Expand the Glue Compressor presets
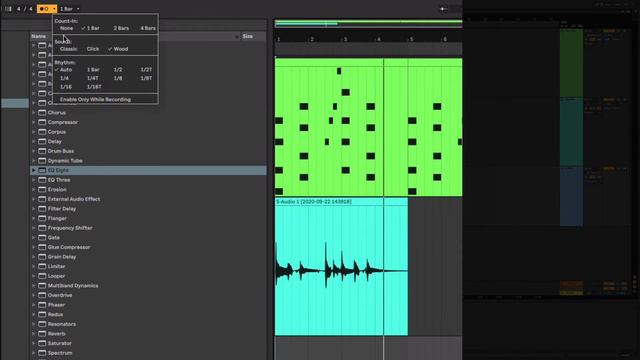The height and width of the screenshot is (360, 640). pyautogui.click(x=33, y=247)
